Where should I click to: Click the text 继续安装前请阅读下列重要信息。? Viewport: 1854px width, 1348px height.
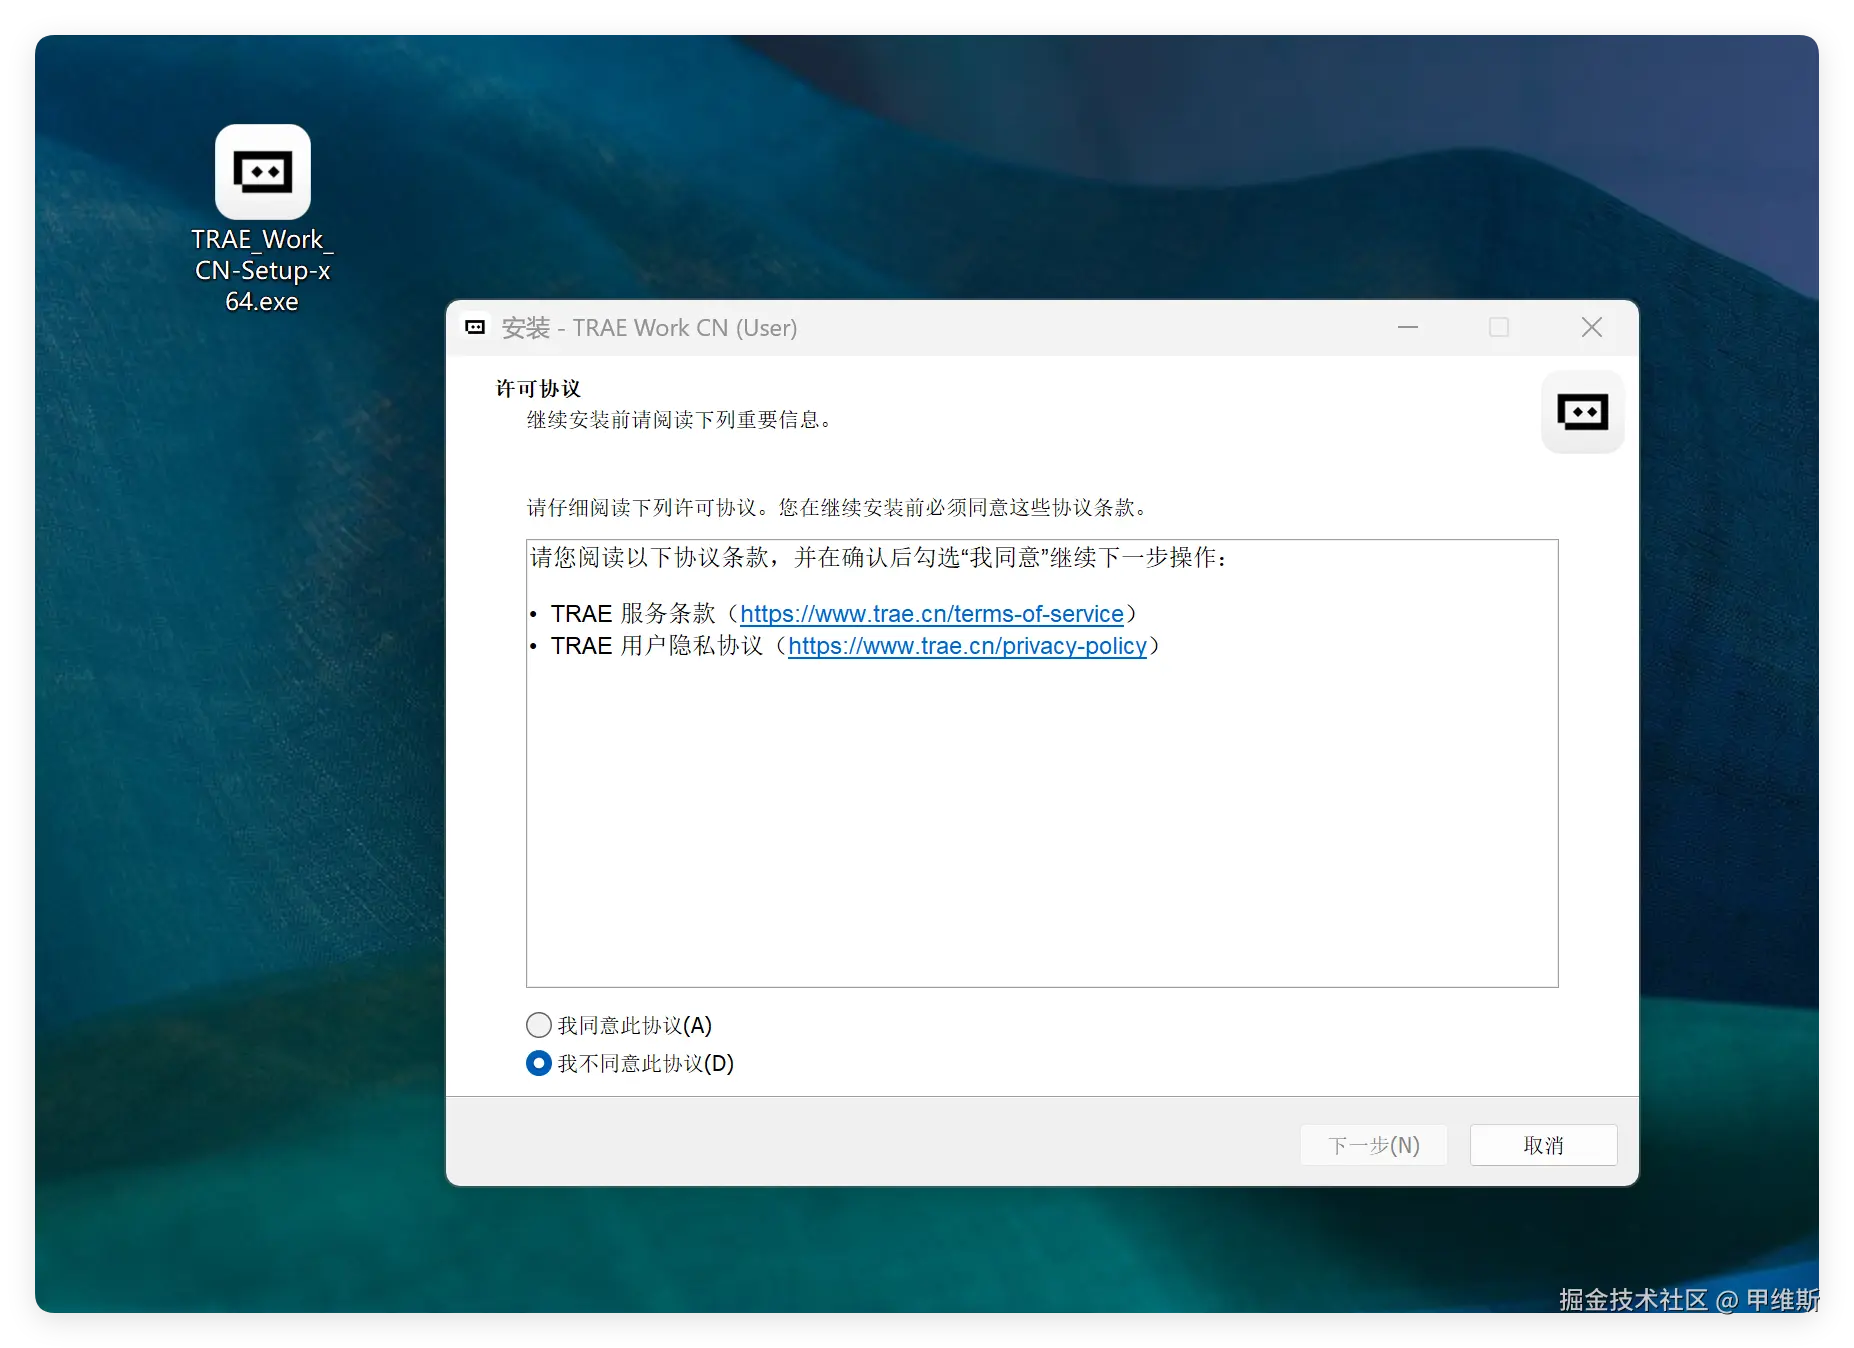(679, 420)
